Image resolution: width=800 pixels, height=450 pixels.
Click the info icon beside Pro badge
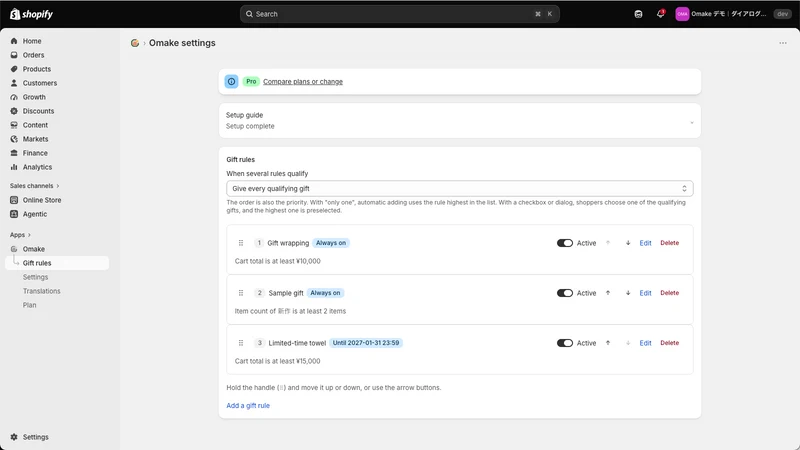pyautogui.click(x=232, y=82)
